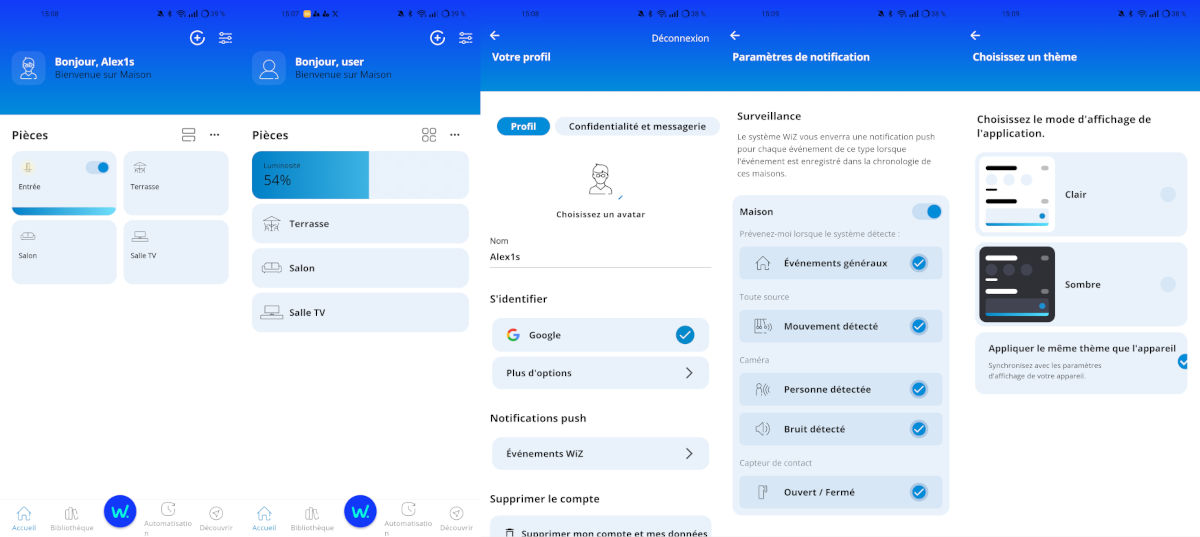Open settings sliders icon beside Bonjour, user
The height and width of the screenshot is (537, 1200).
click(x=465, y=38)
